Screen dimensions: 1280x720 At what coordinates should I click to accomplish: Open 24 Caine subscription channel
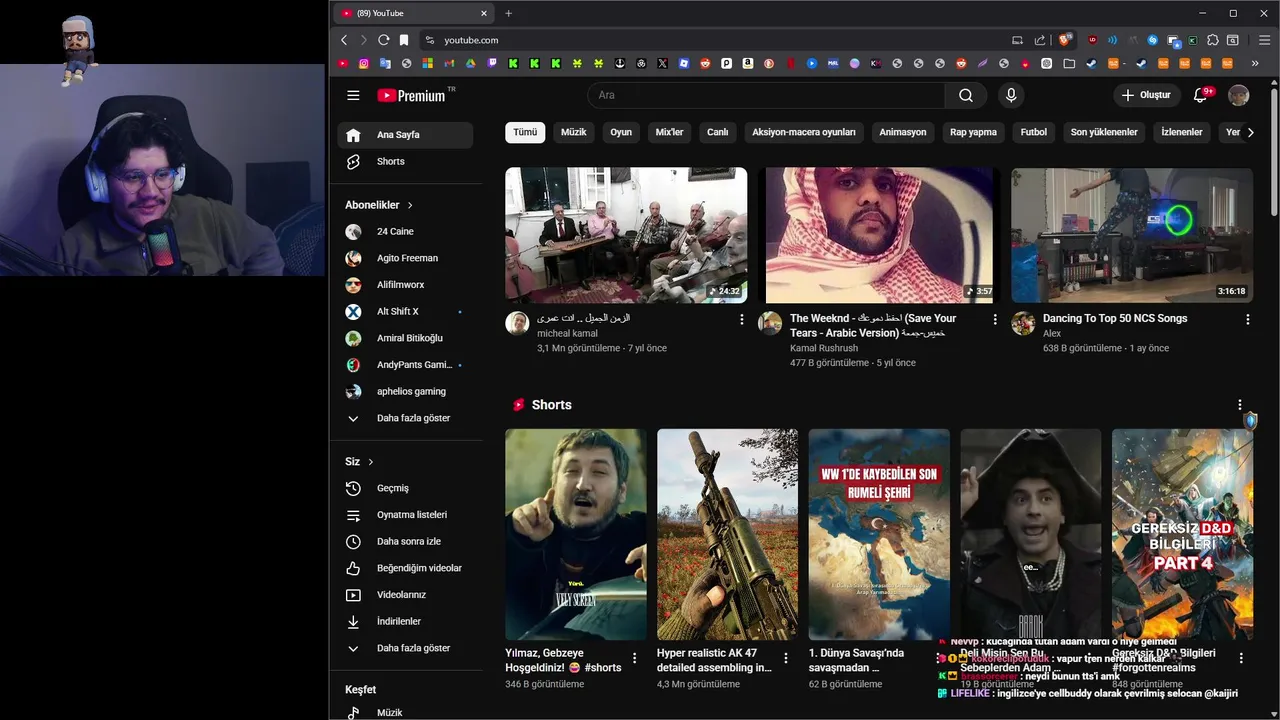(x=405, y=231)
